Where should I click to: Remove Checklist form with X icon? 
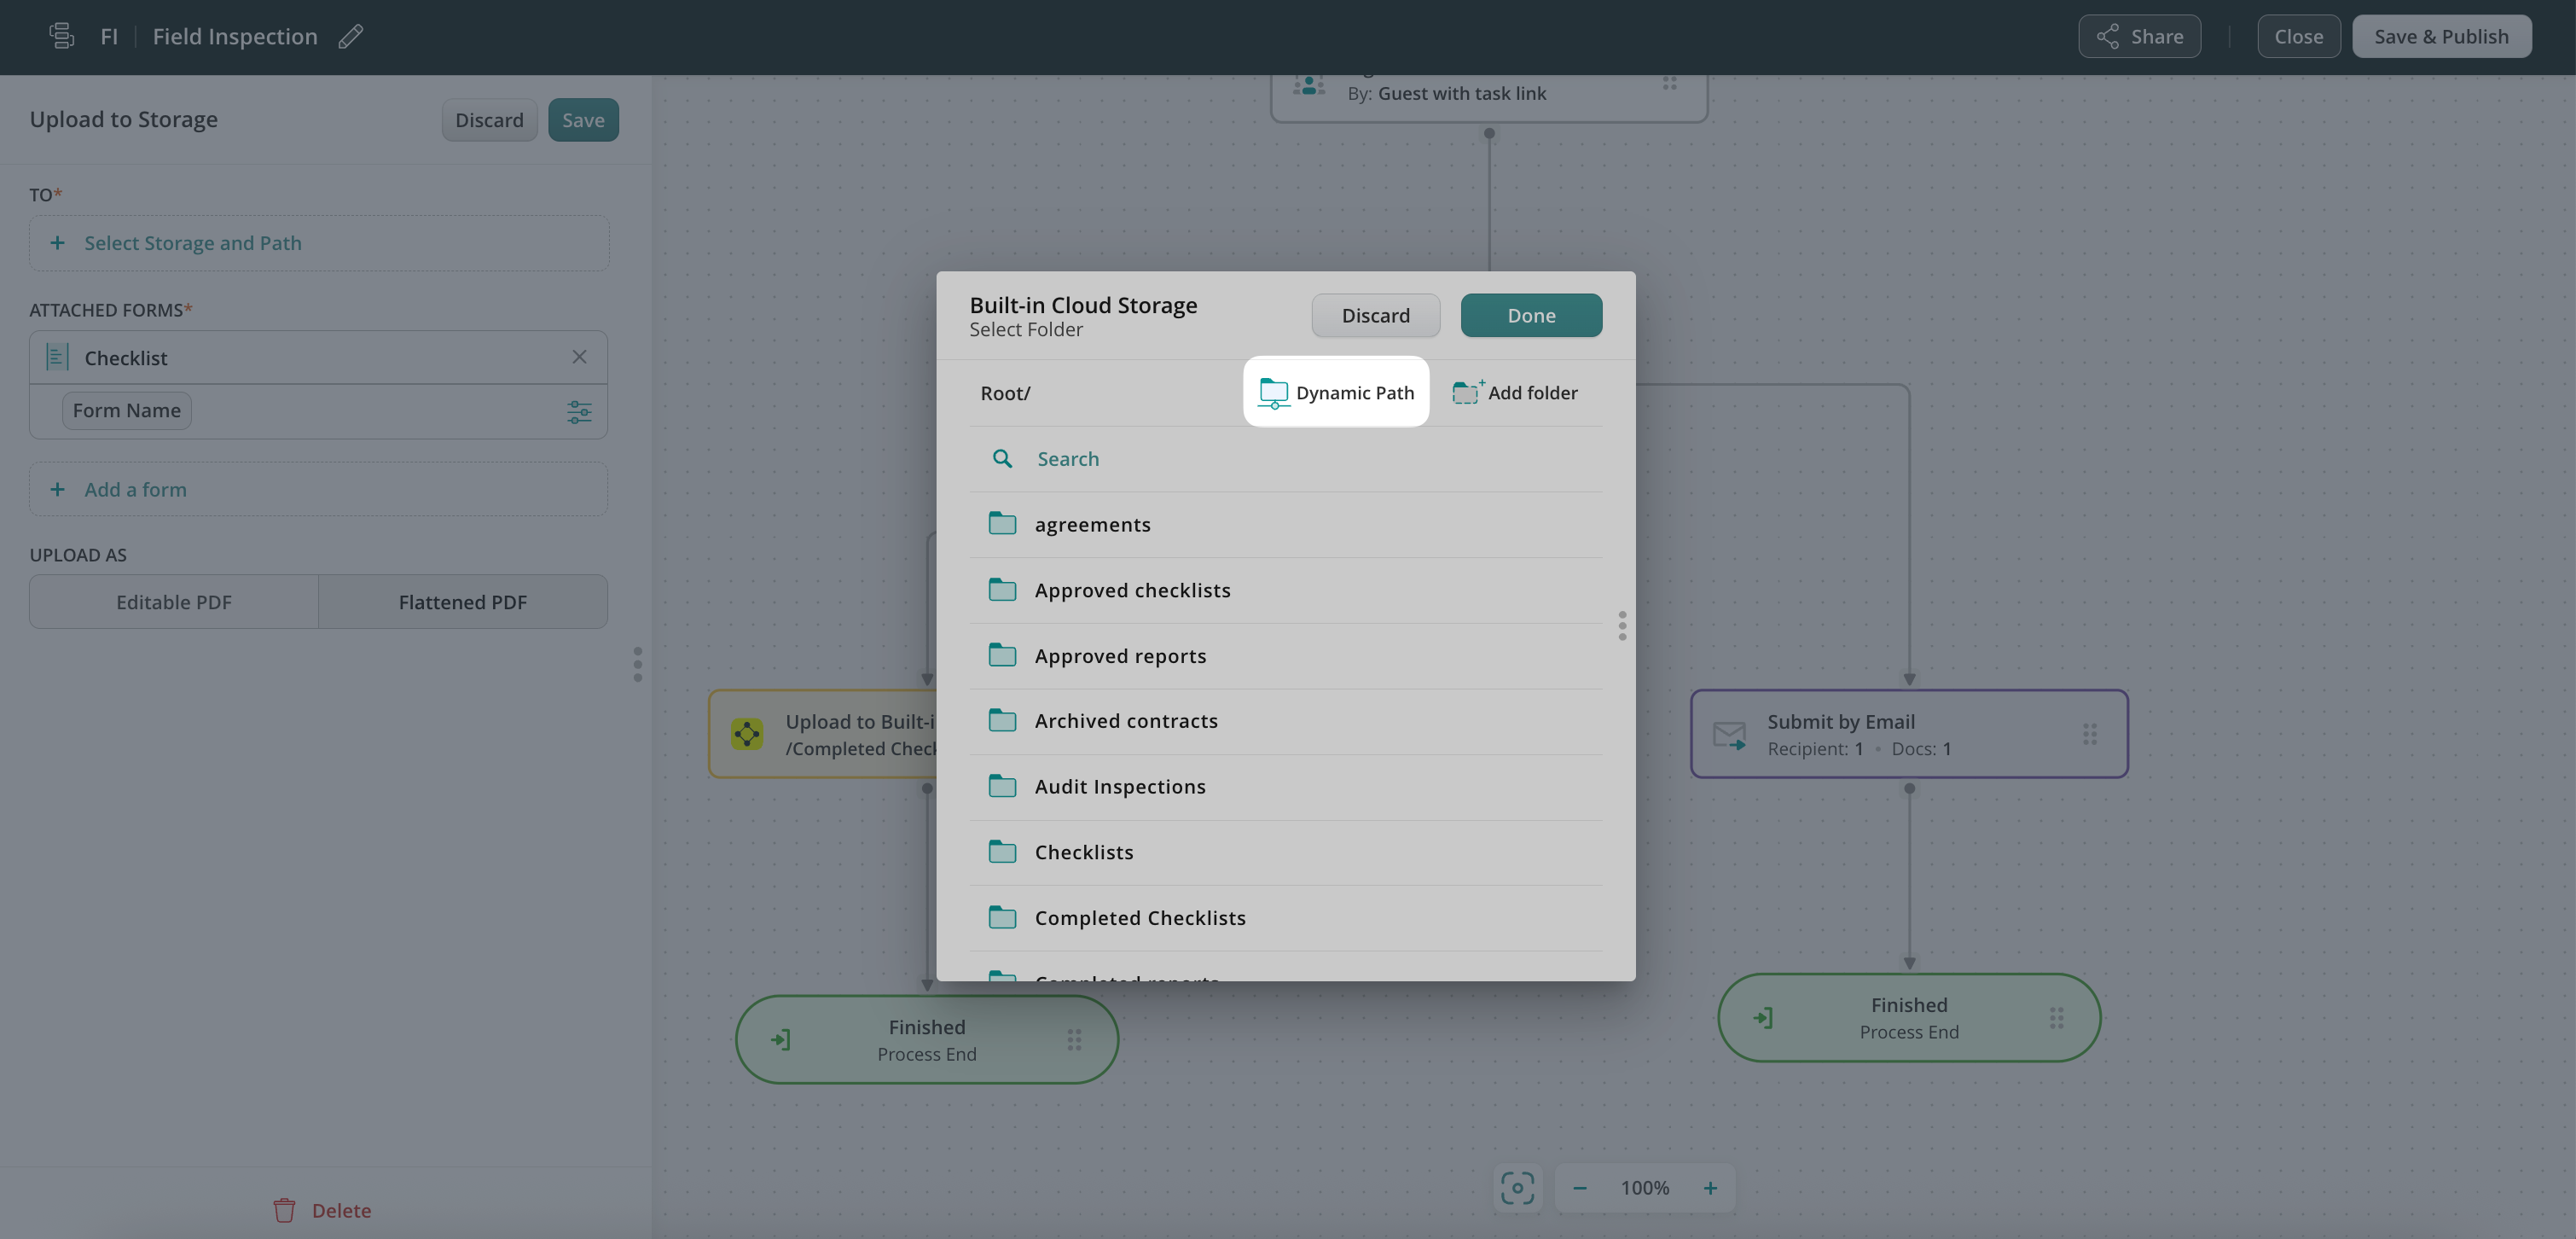pos(579,357)
